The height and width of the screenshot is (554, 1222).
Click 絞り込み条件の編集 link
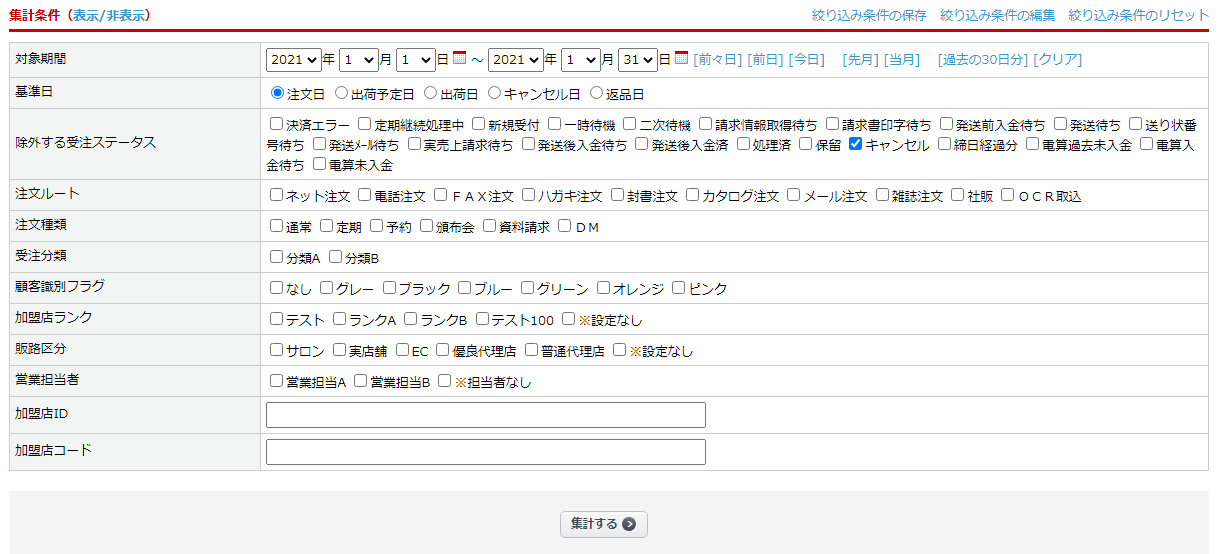(997, 15)
